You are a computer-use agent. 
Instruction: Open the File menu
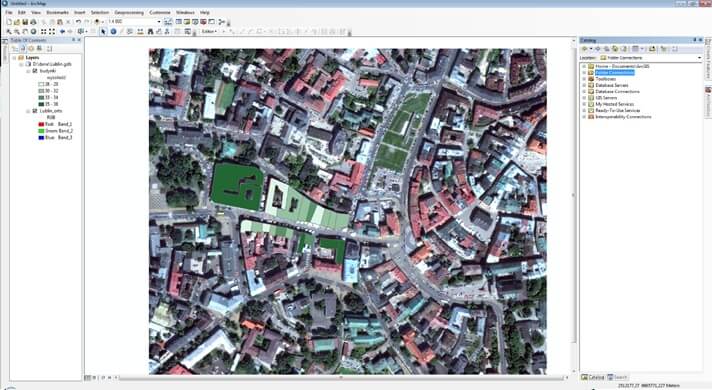coord(9,12)
